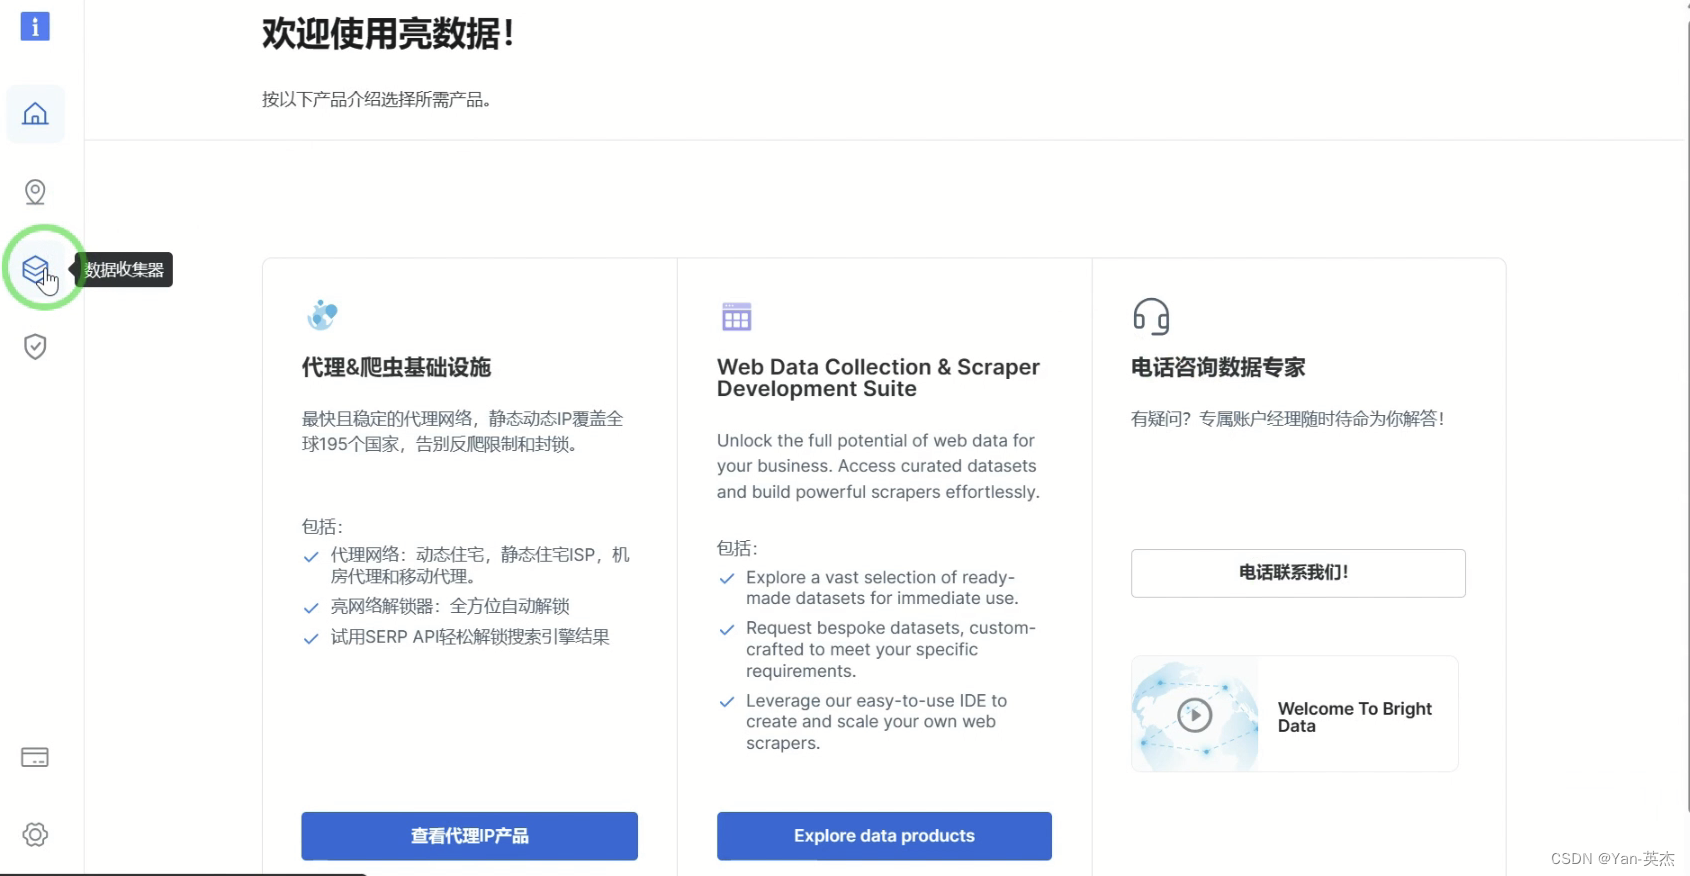
Task: Click the Bright Data logo icon
Action: [x=35, y=26]
